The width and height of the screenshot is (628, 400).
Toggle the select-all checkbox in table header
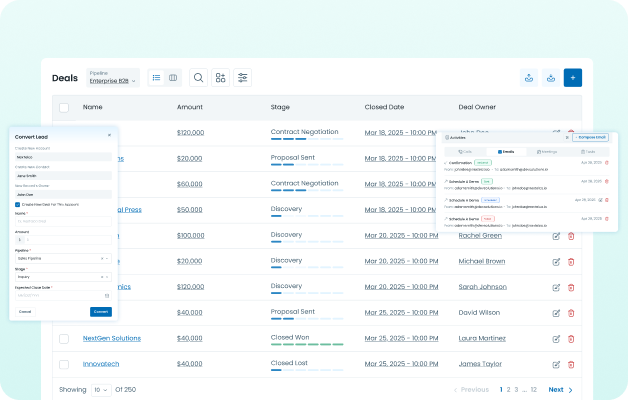pos(64,107)
